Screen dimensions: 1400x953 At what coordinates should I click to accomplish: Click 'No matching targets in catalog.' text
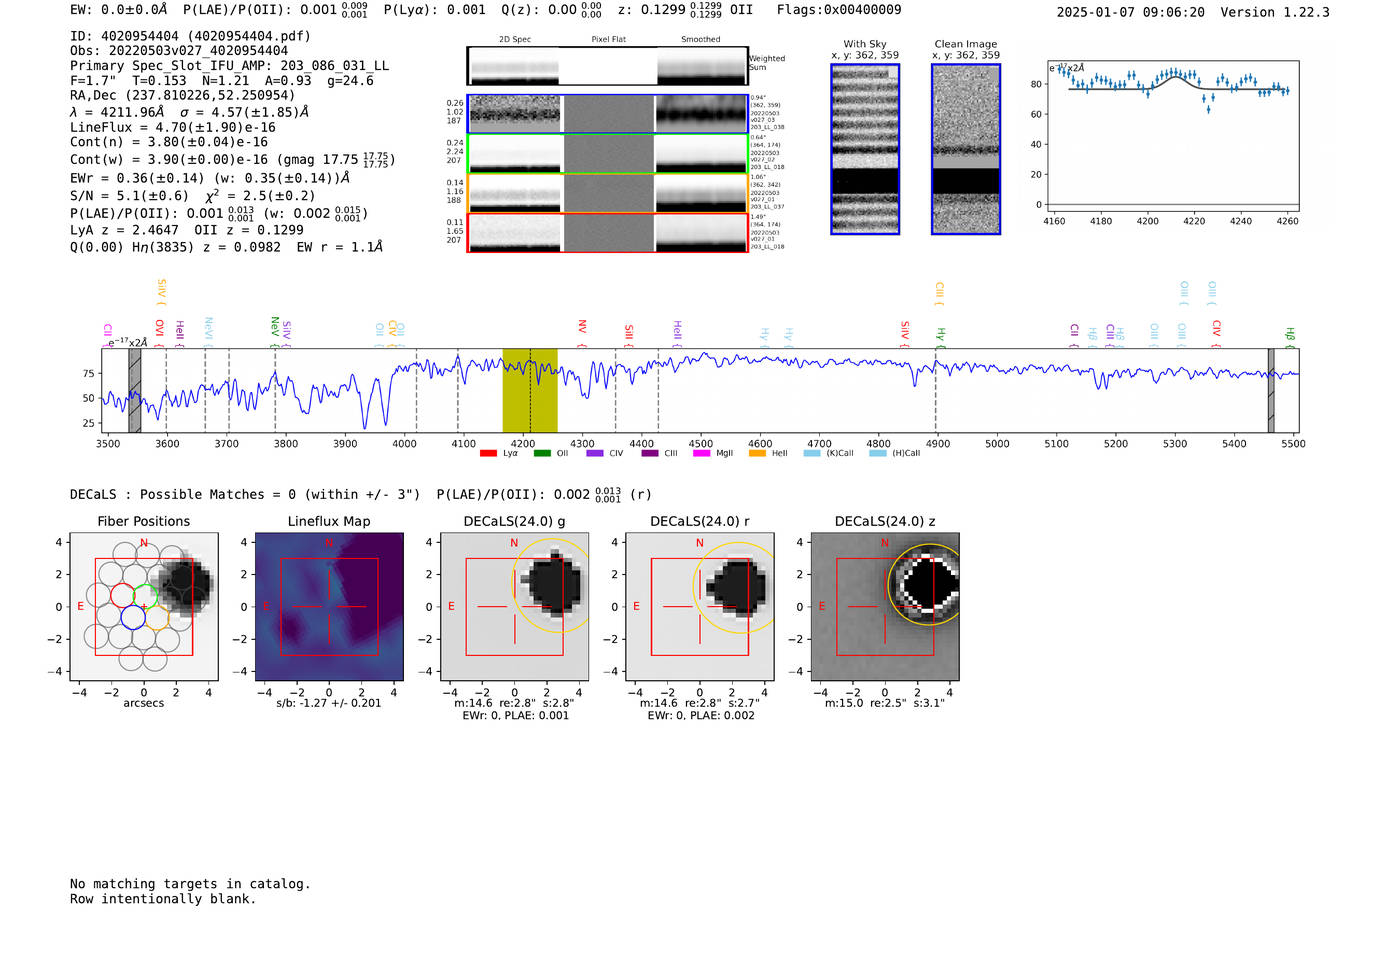tap(190, 884)
